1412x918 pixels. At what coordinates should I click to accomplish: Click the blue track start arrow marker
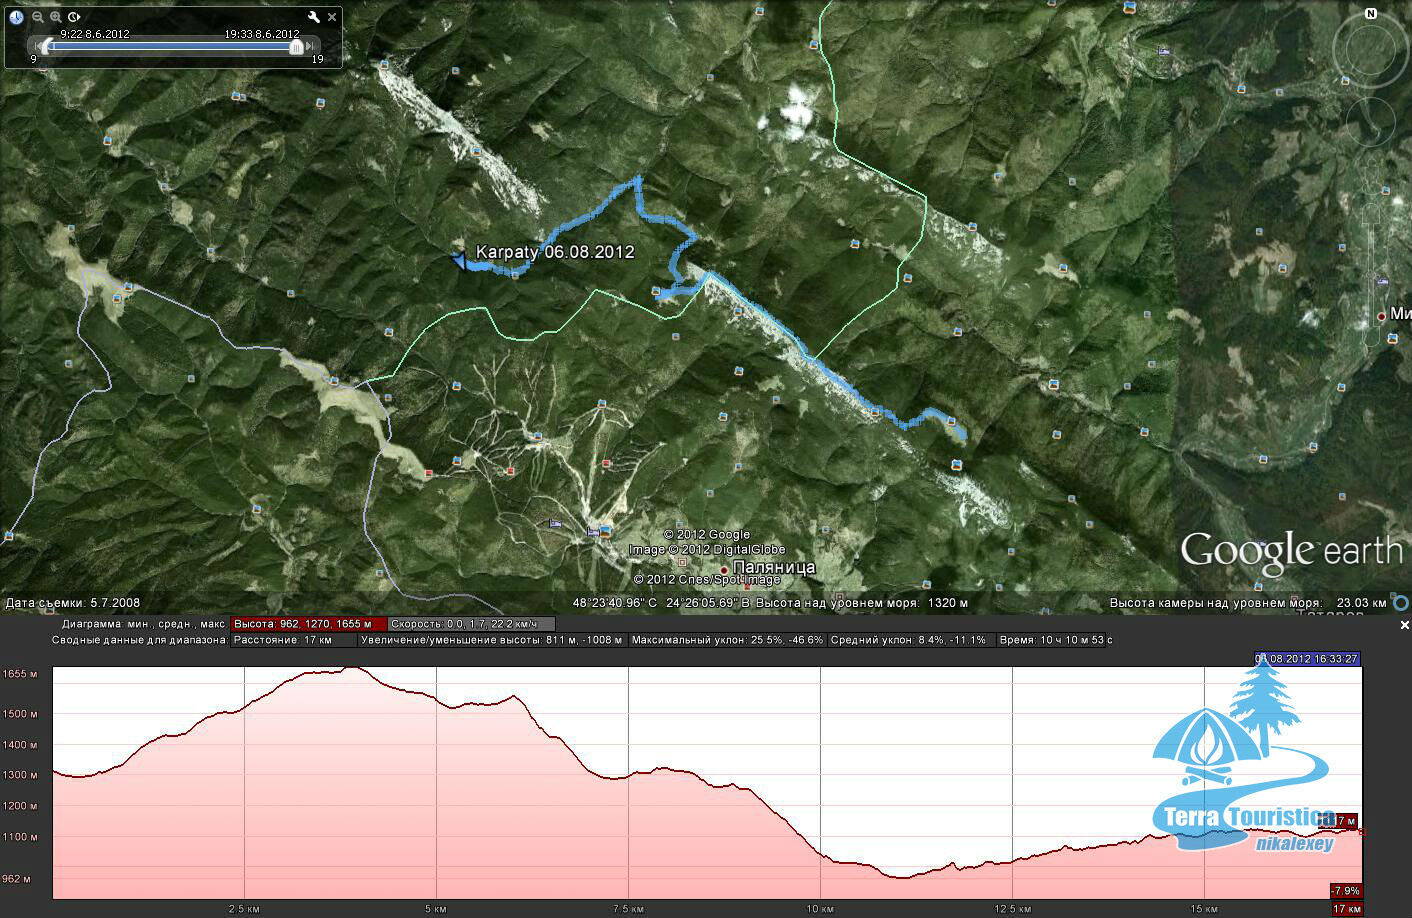tap(459, 261)
